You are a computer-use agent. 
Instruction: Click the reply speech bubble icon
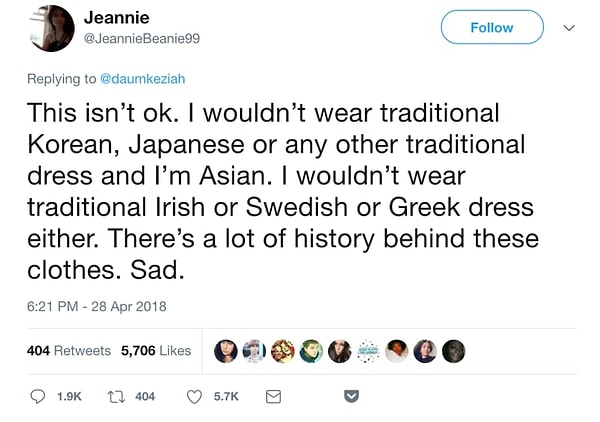point(38,396)
